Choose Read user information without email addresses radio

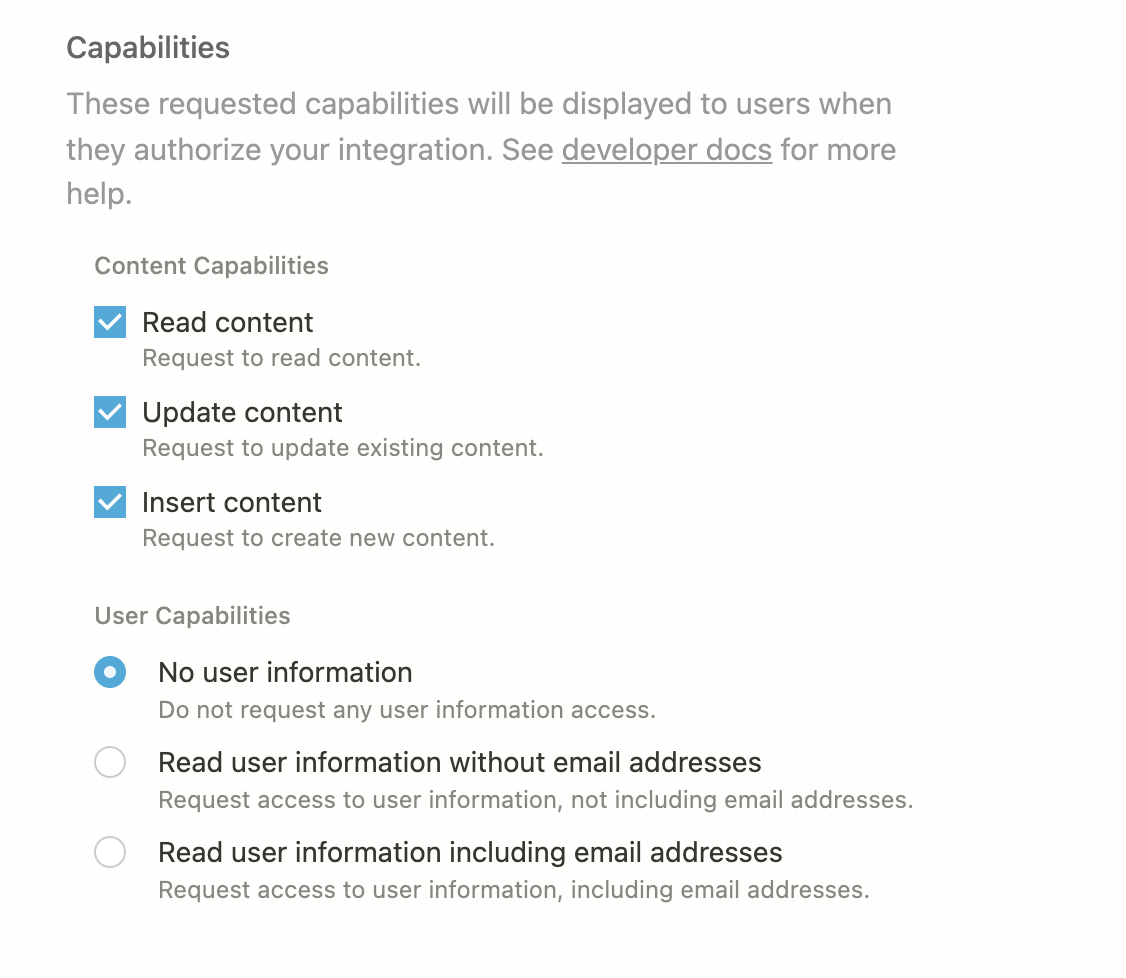tap(110, 762)
